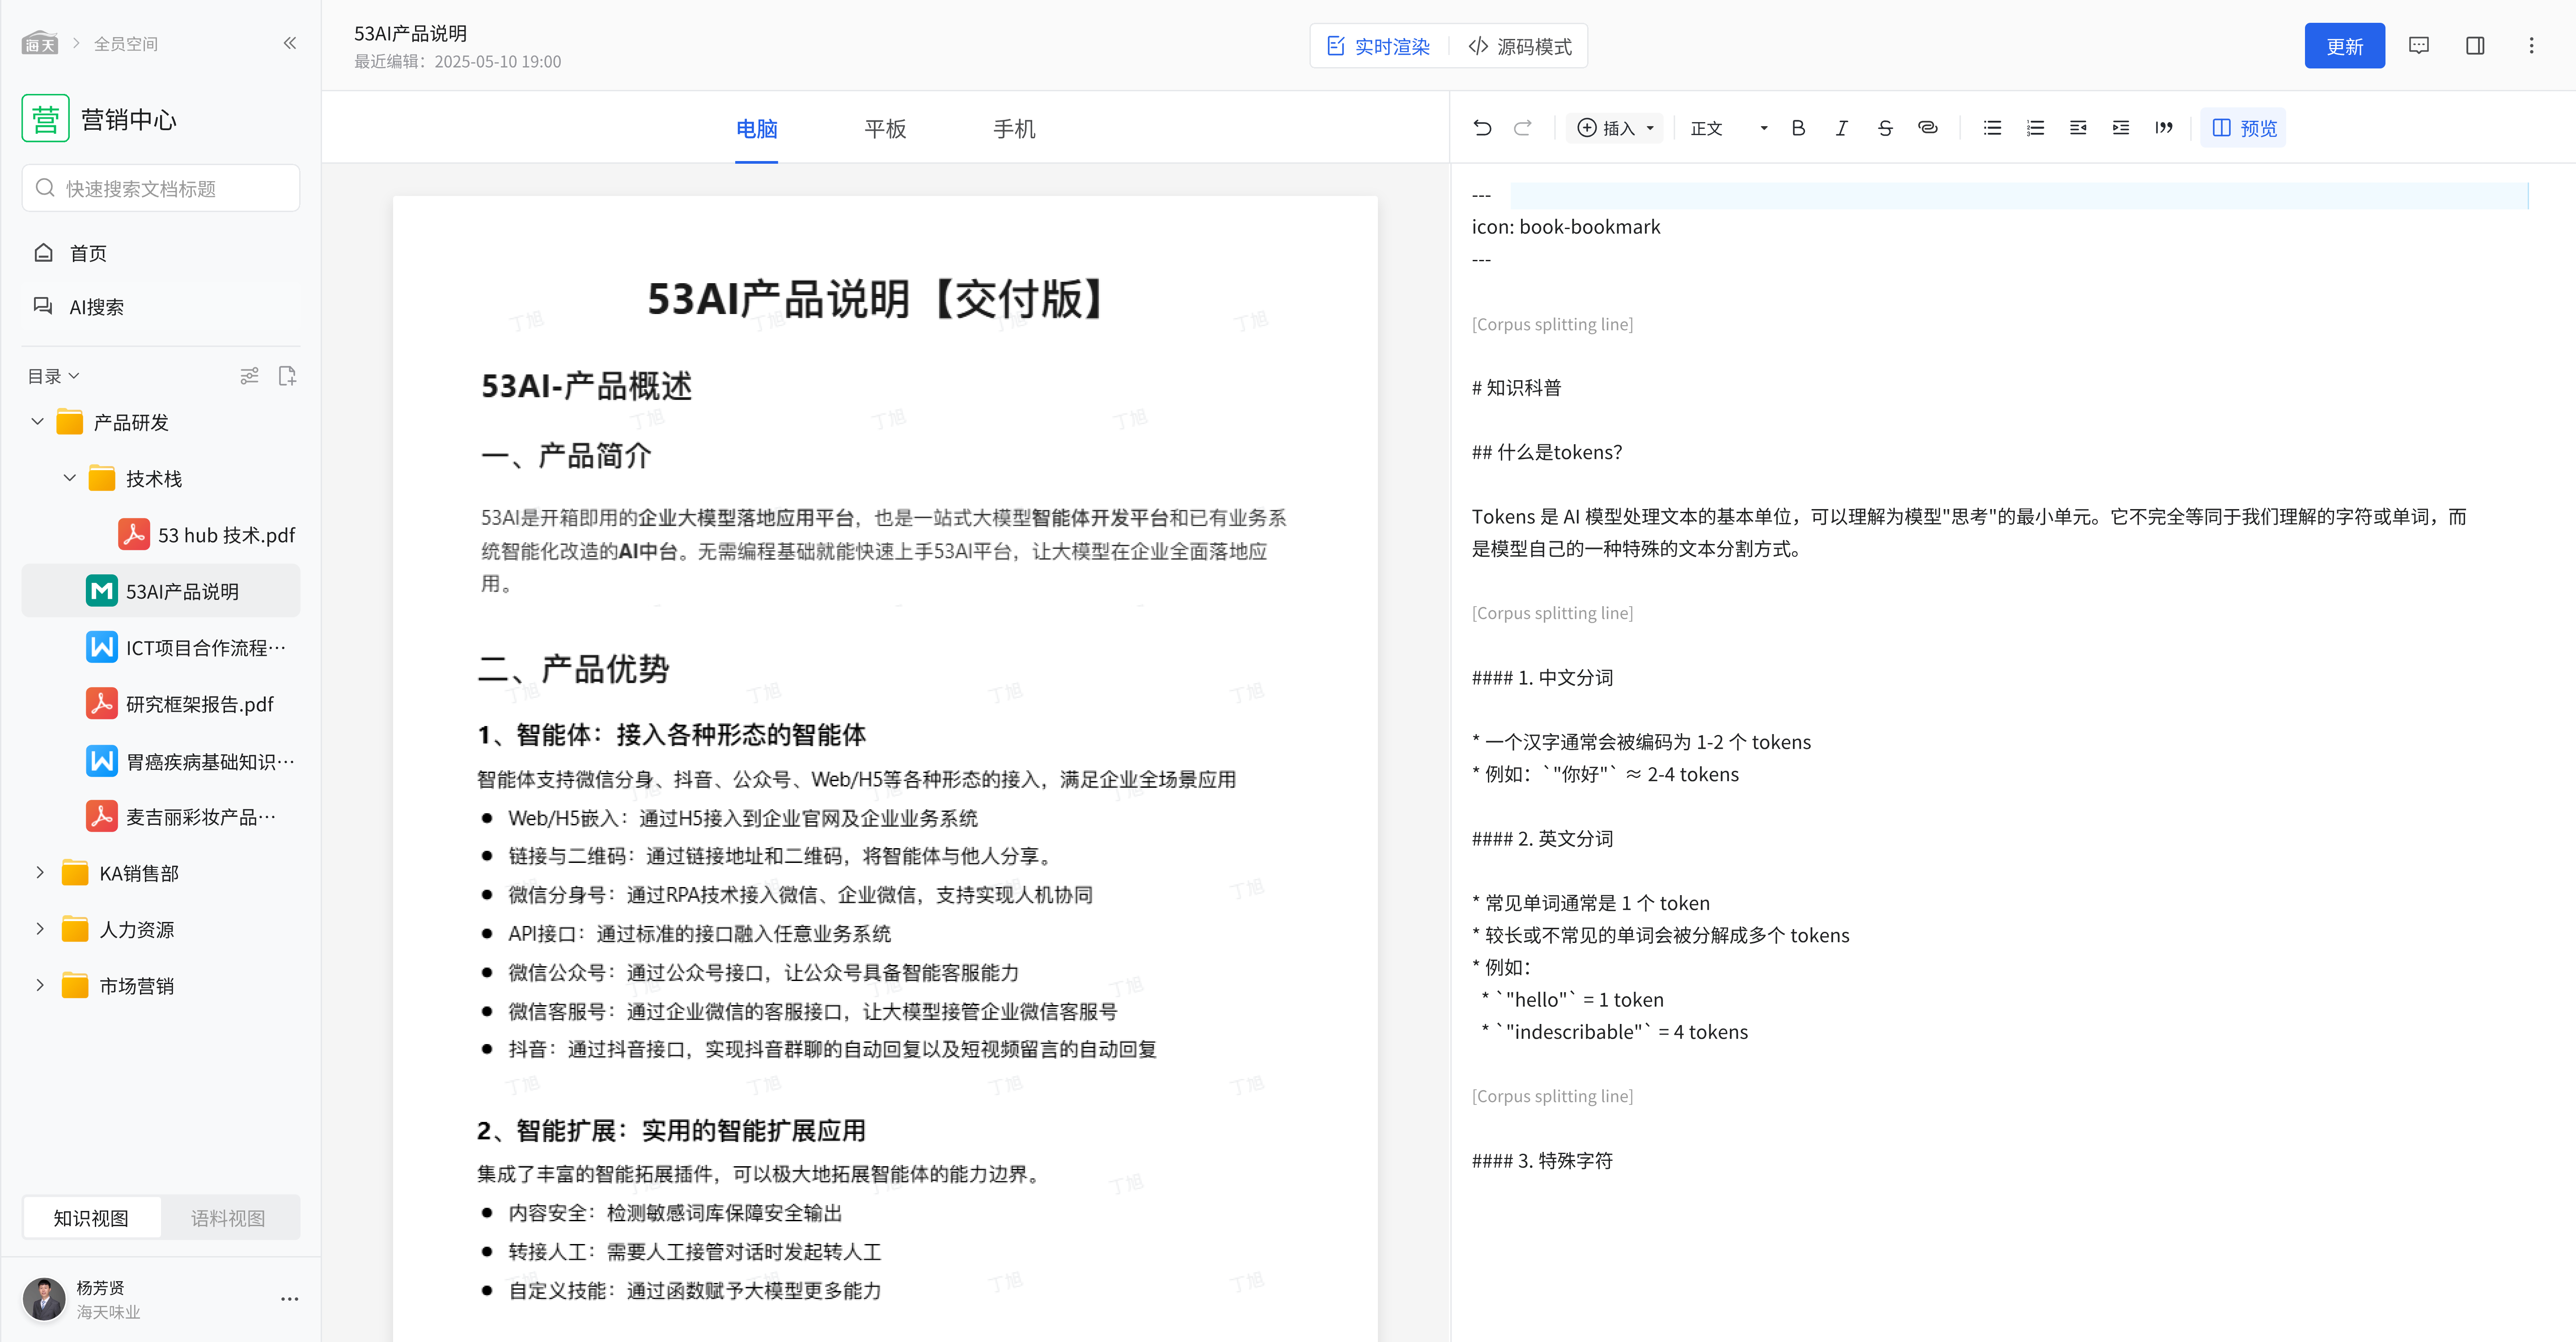The width and height of the screenshot is (2576, 1342).
Task: Open the 插入 insert dropdown
Action: (x=1615, y=128)
